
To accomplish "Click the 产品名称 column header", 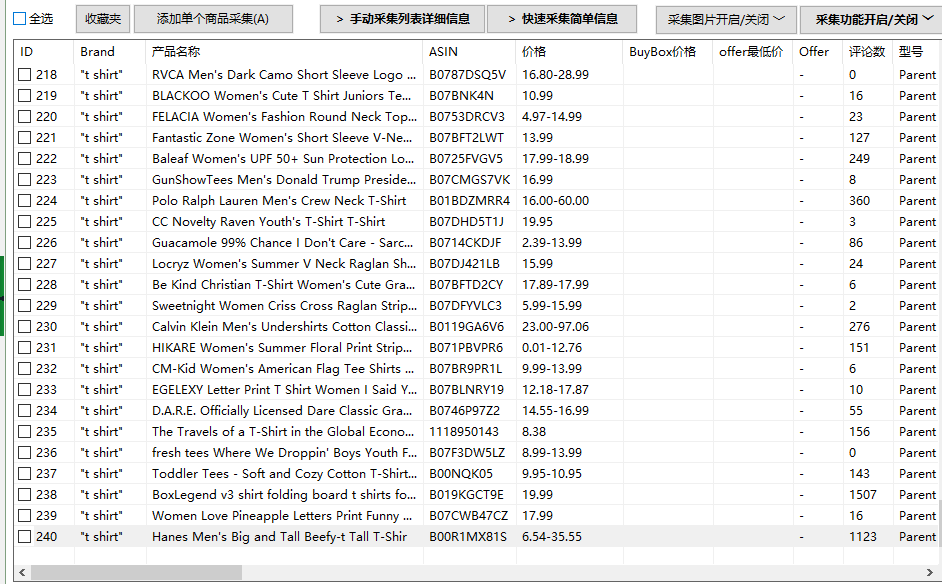I will (284, 52).
